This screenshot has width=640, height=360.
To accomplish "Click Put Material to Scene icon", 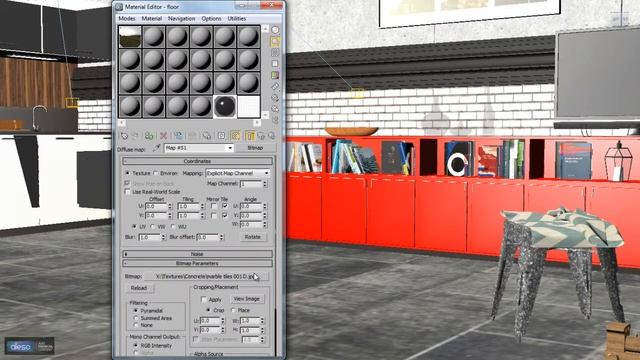I will [x=135, y=136].
